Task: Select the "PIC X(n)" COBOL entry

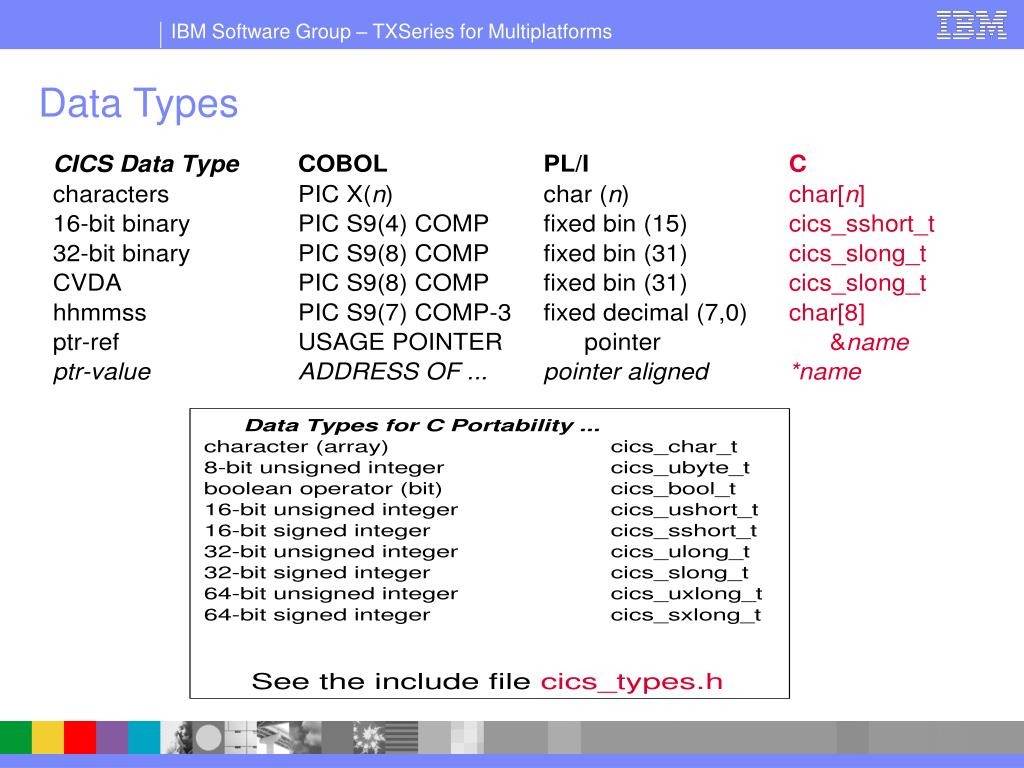Action: coord(345,194)
